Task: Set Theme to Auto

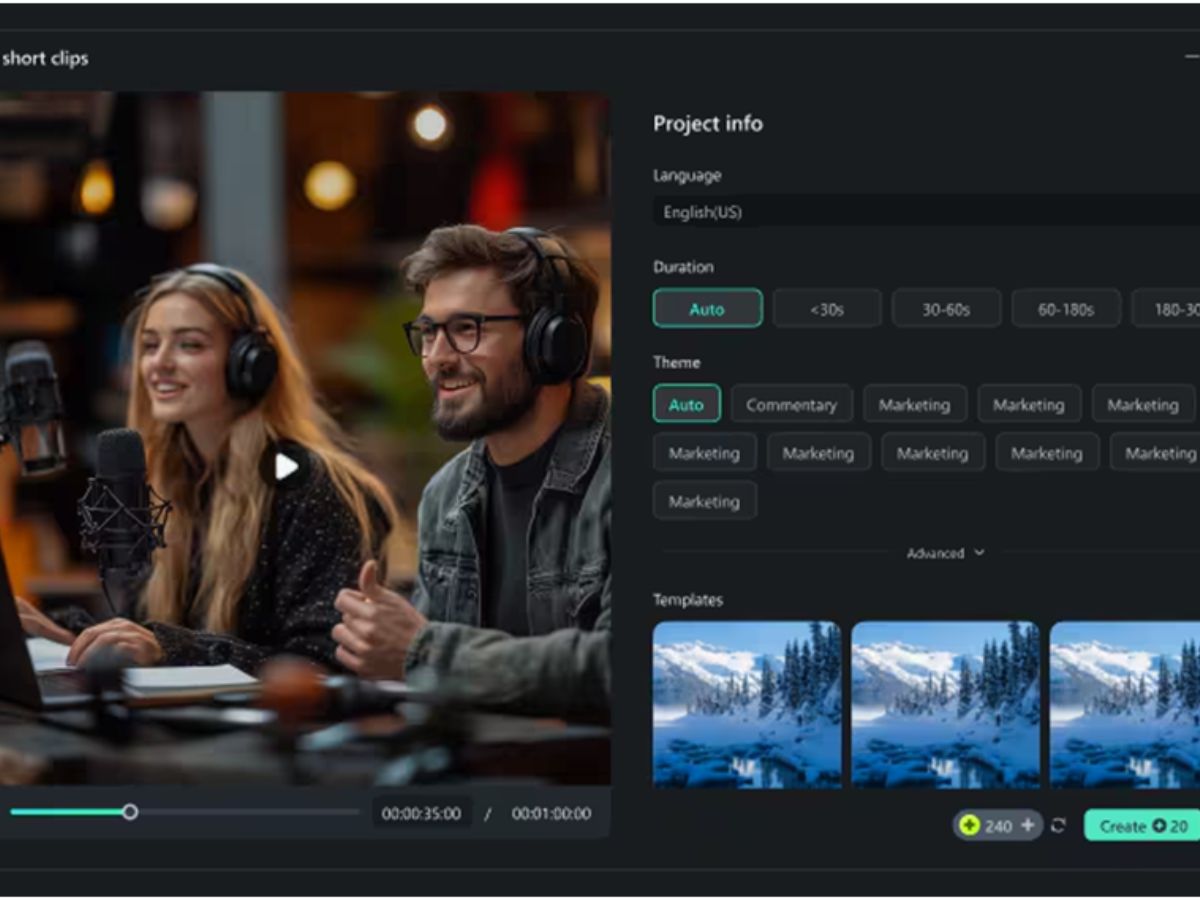Action: point(686,404)
